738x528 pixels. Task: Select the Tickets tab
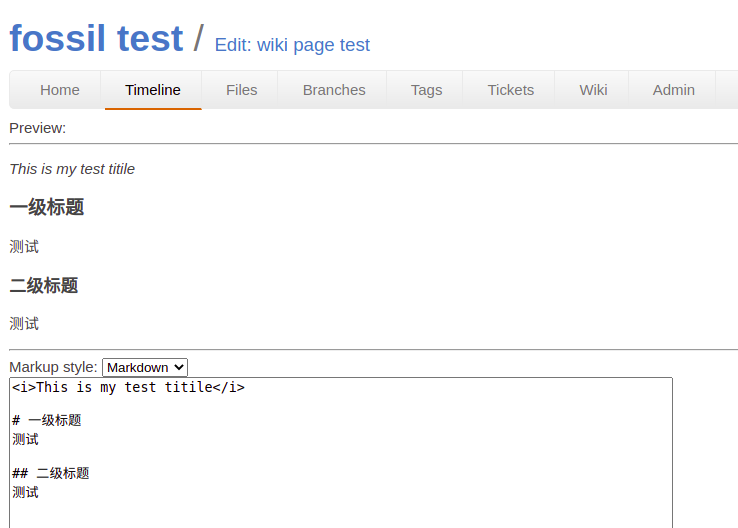click(x=511, y=90)
